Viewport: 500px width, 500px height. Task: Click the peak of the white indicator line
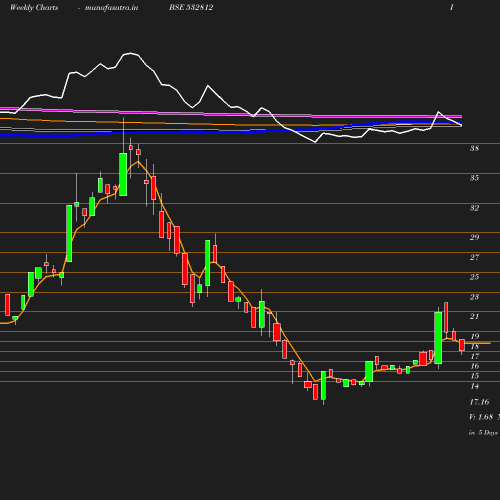(x=130, y=53)
